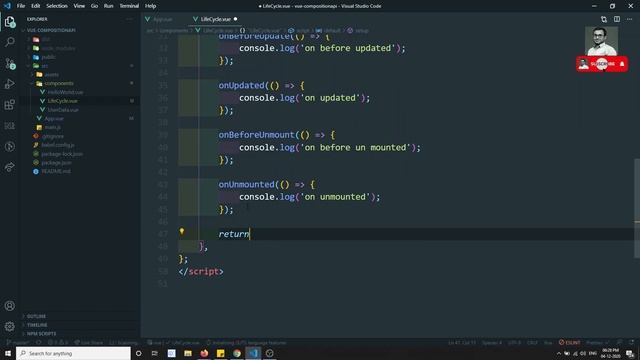The height and width of the screenshot is (360, 640).
Task: Expand the NPM SCRIPTS section
Action: tap(42, 333)
